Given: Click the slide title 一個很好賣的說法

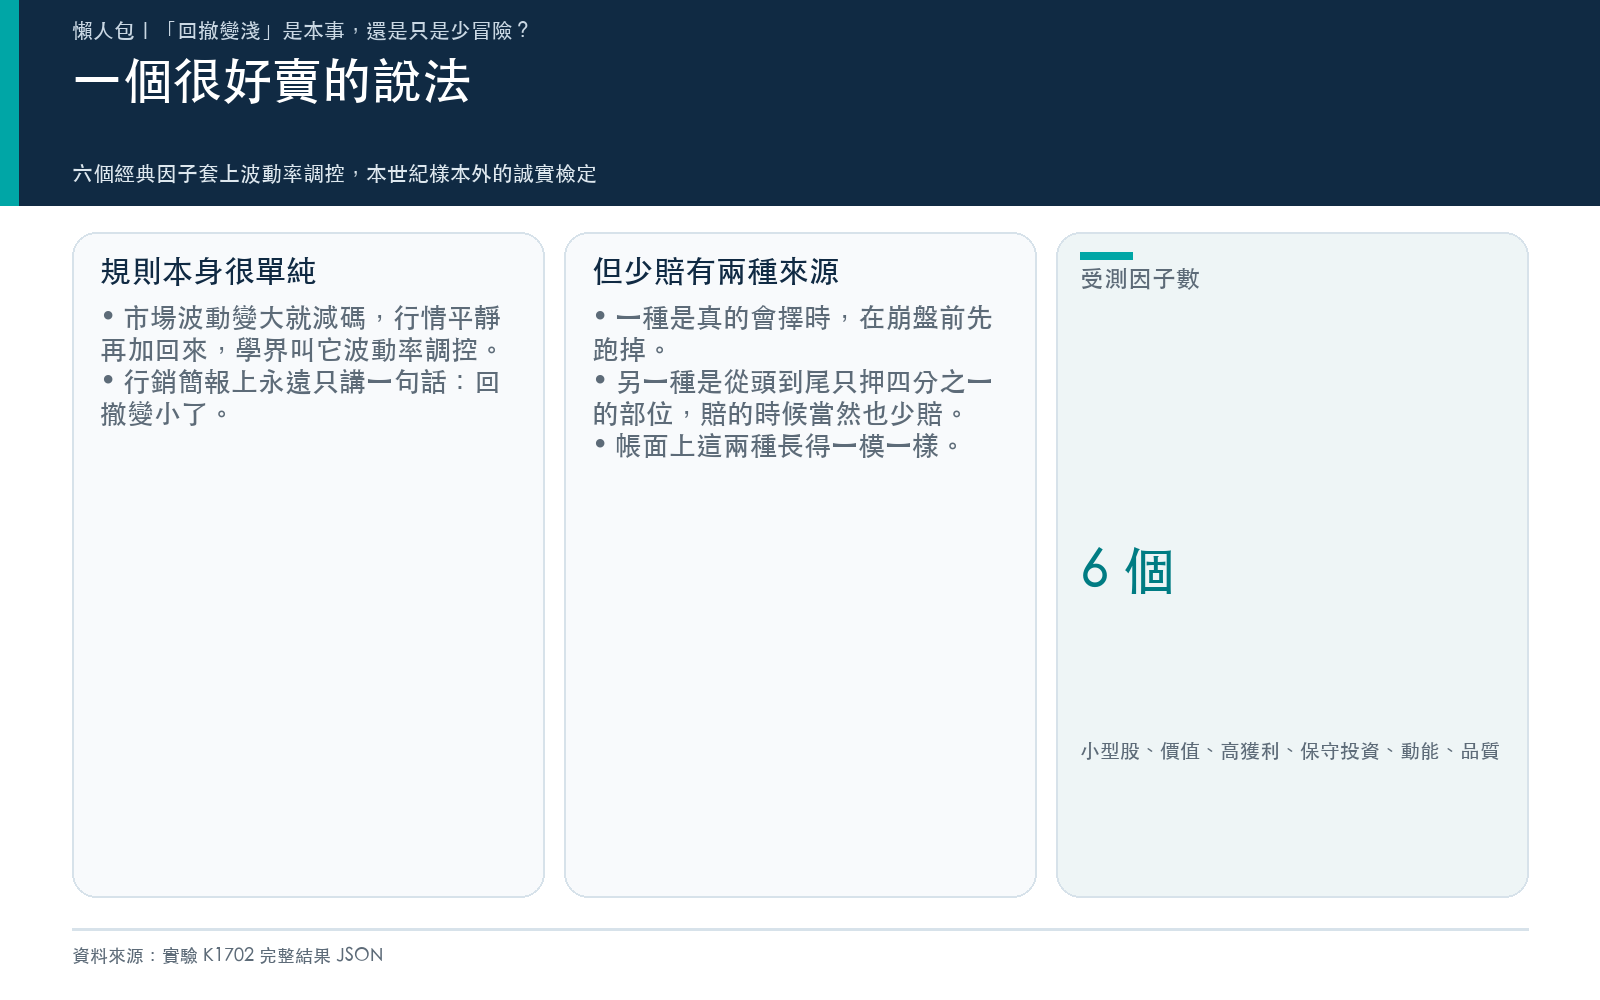Looking at the screenshot, I should tap(272, 81).
